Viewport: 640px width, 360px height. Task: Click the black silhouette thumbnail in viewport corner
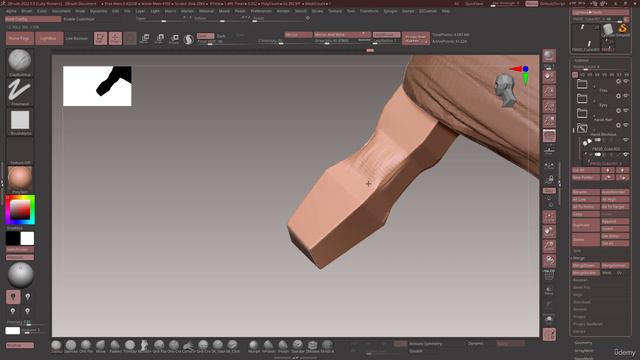98,86
